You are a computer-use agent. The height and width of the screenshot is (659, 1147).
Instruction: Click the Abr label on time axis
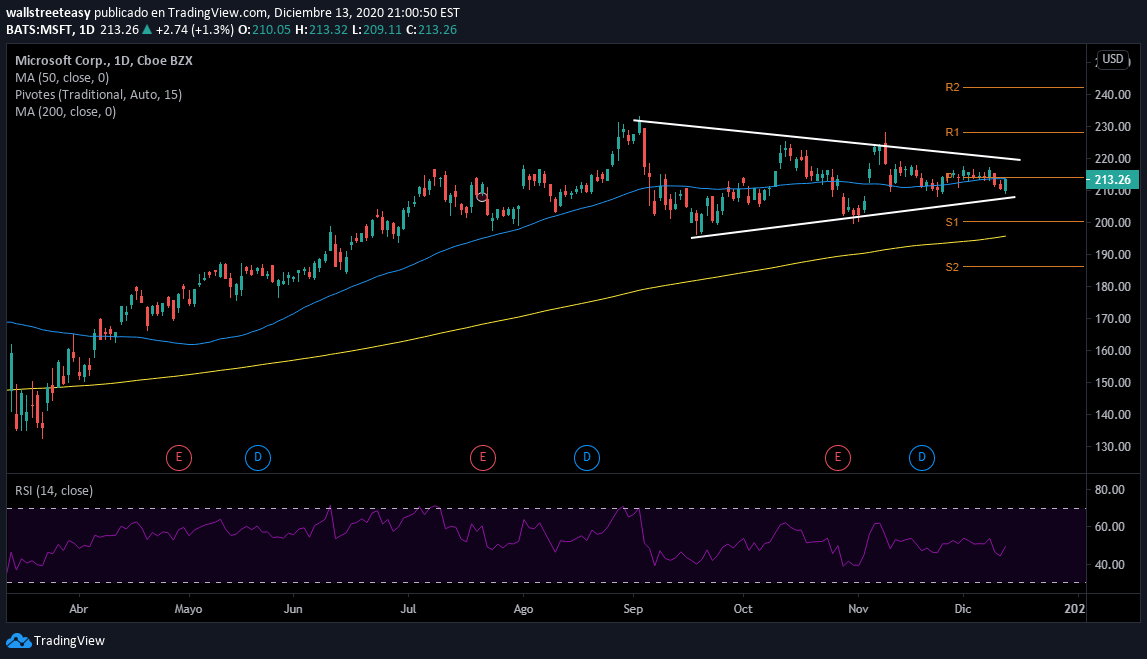coord(78,609)
